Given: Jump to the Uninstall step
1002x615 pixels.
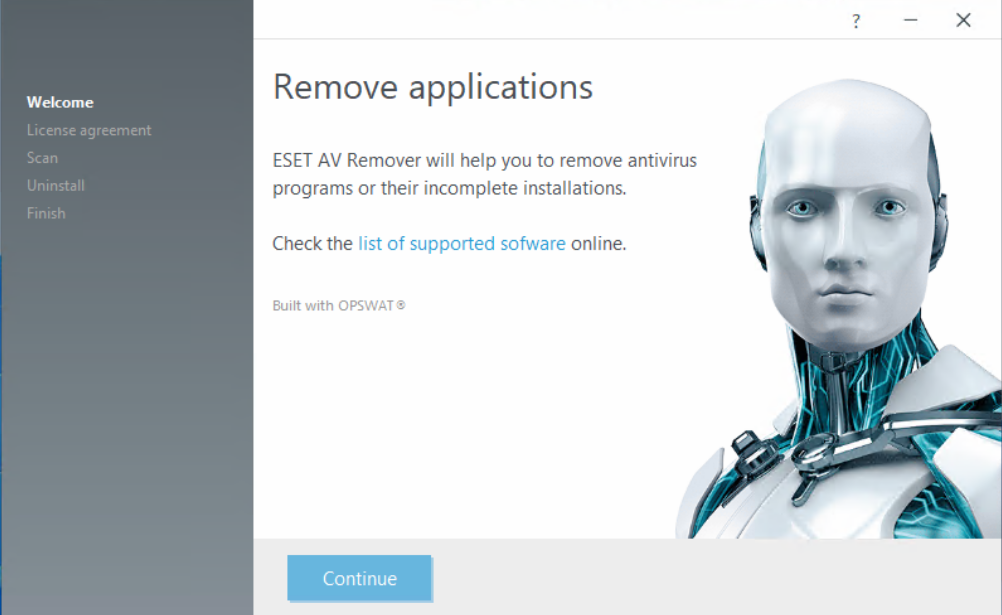Looking at the screenshot, I should [56, 185].
